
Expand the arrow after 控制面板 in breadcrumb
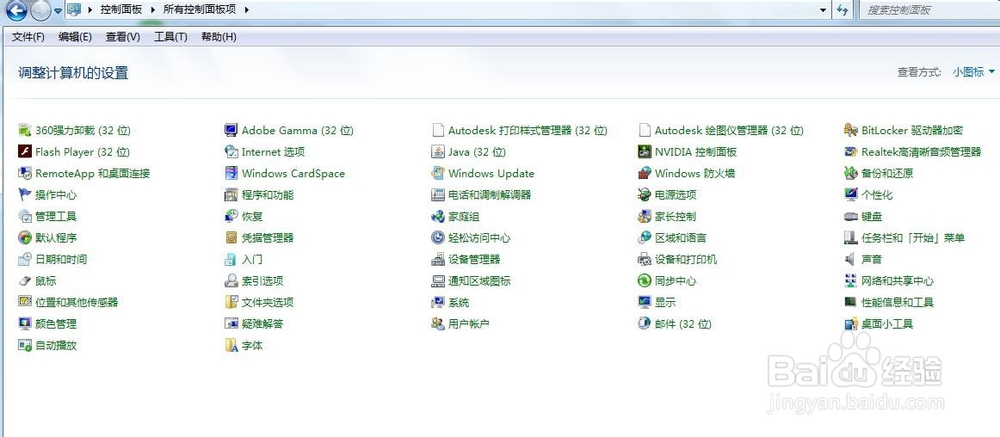point(151,10)
